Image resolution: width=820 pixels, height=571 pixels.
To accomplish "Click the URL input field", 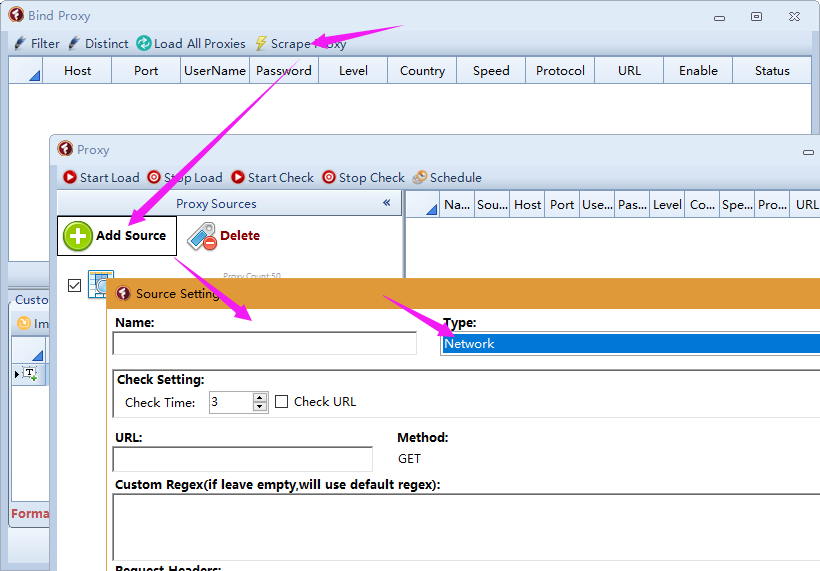I will pos(242,459).
